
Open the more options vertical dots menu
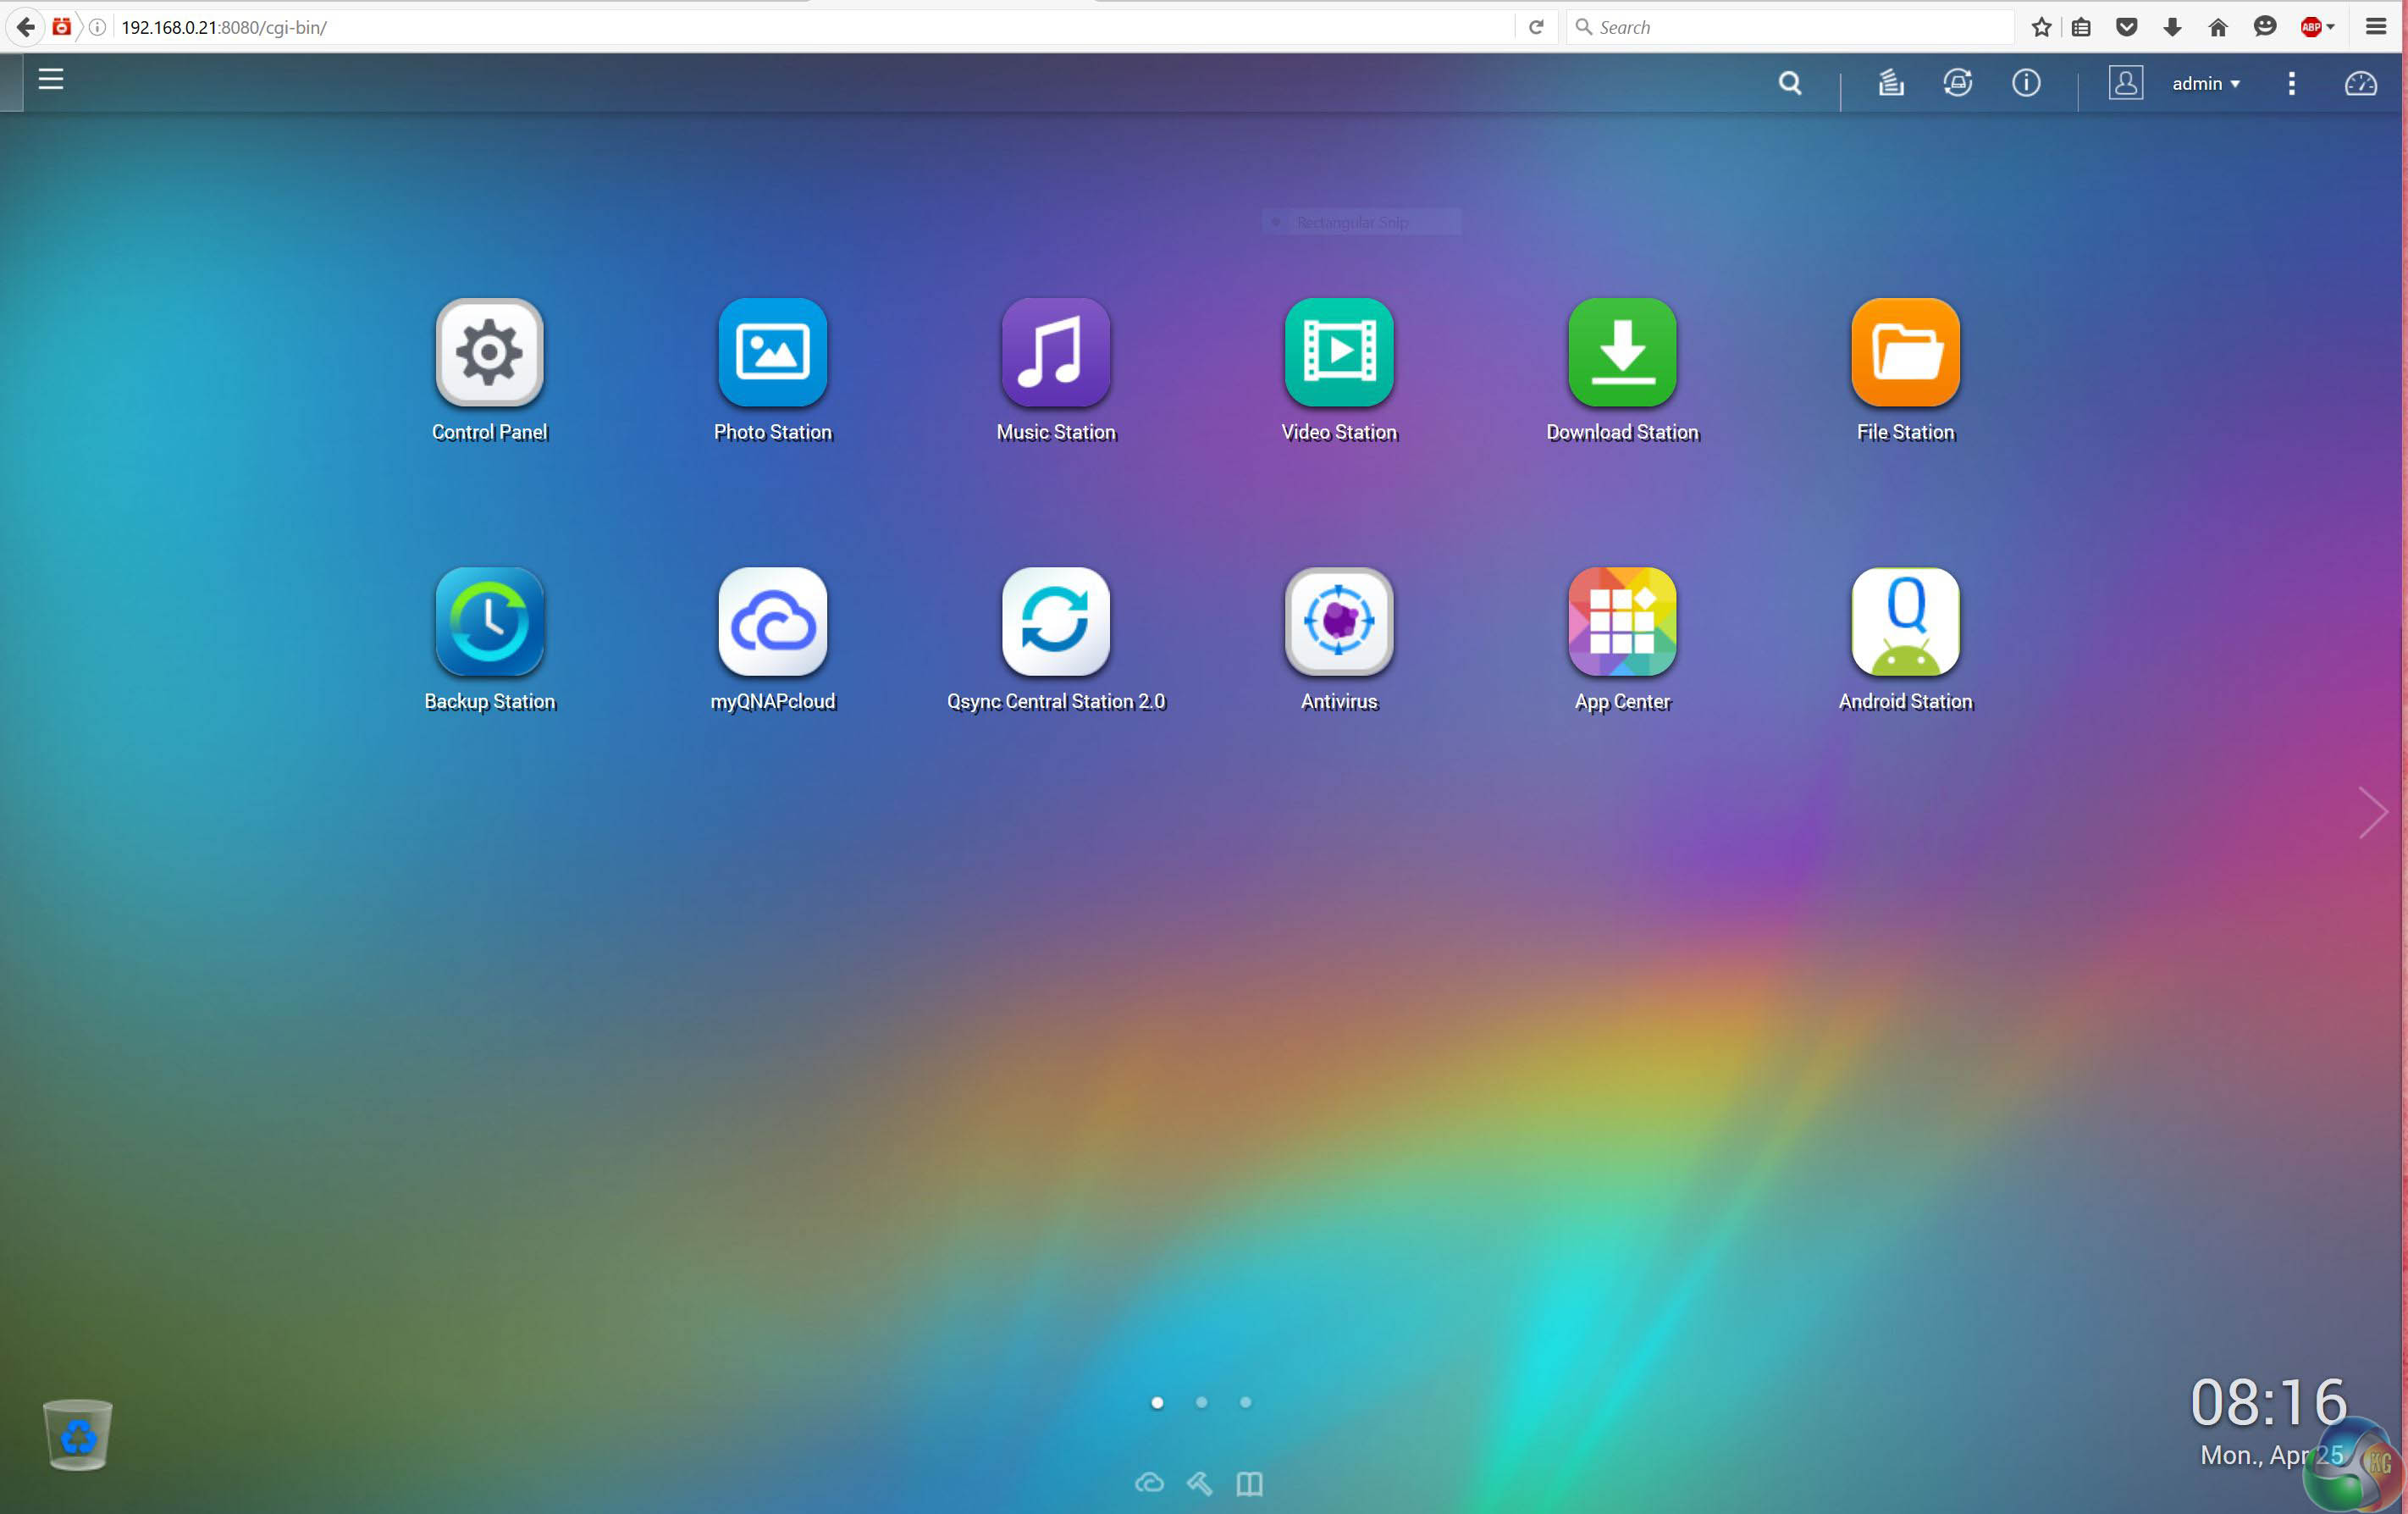click(2291, 84)
